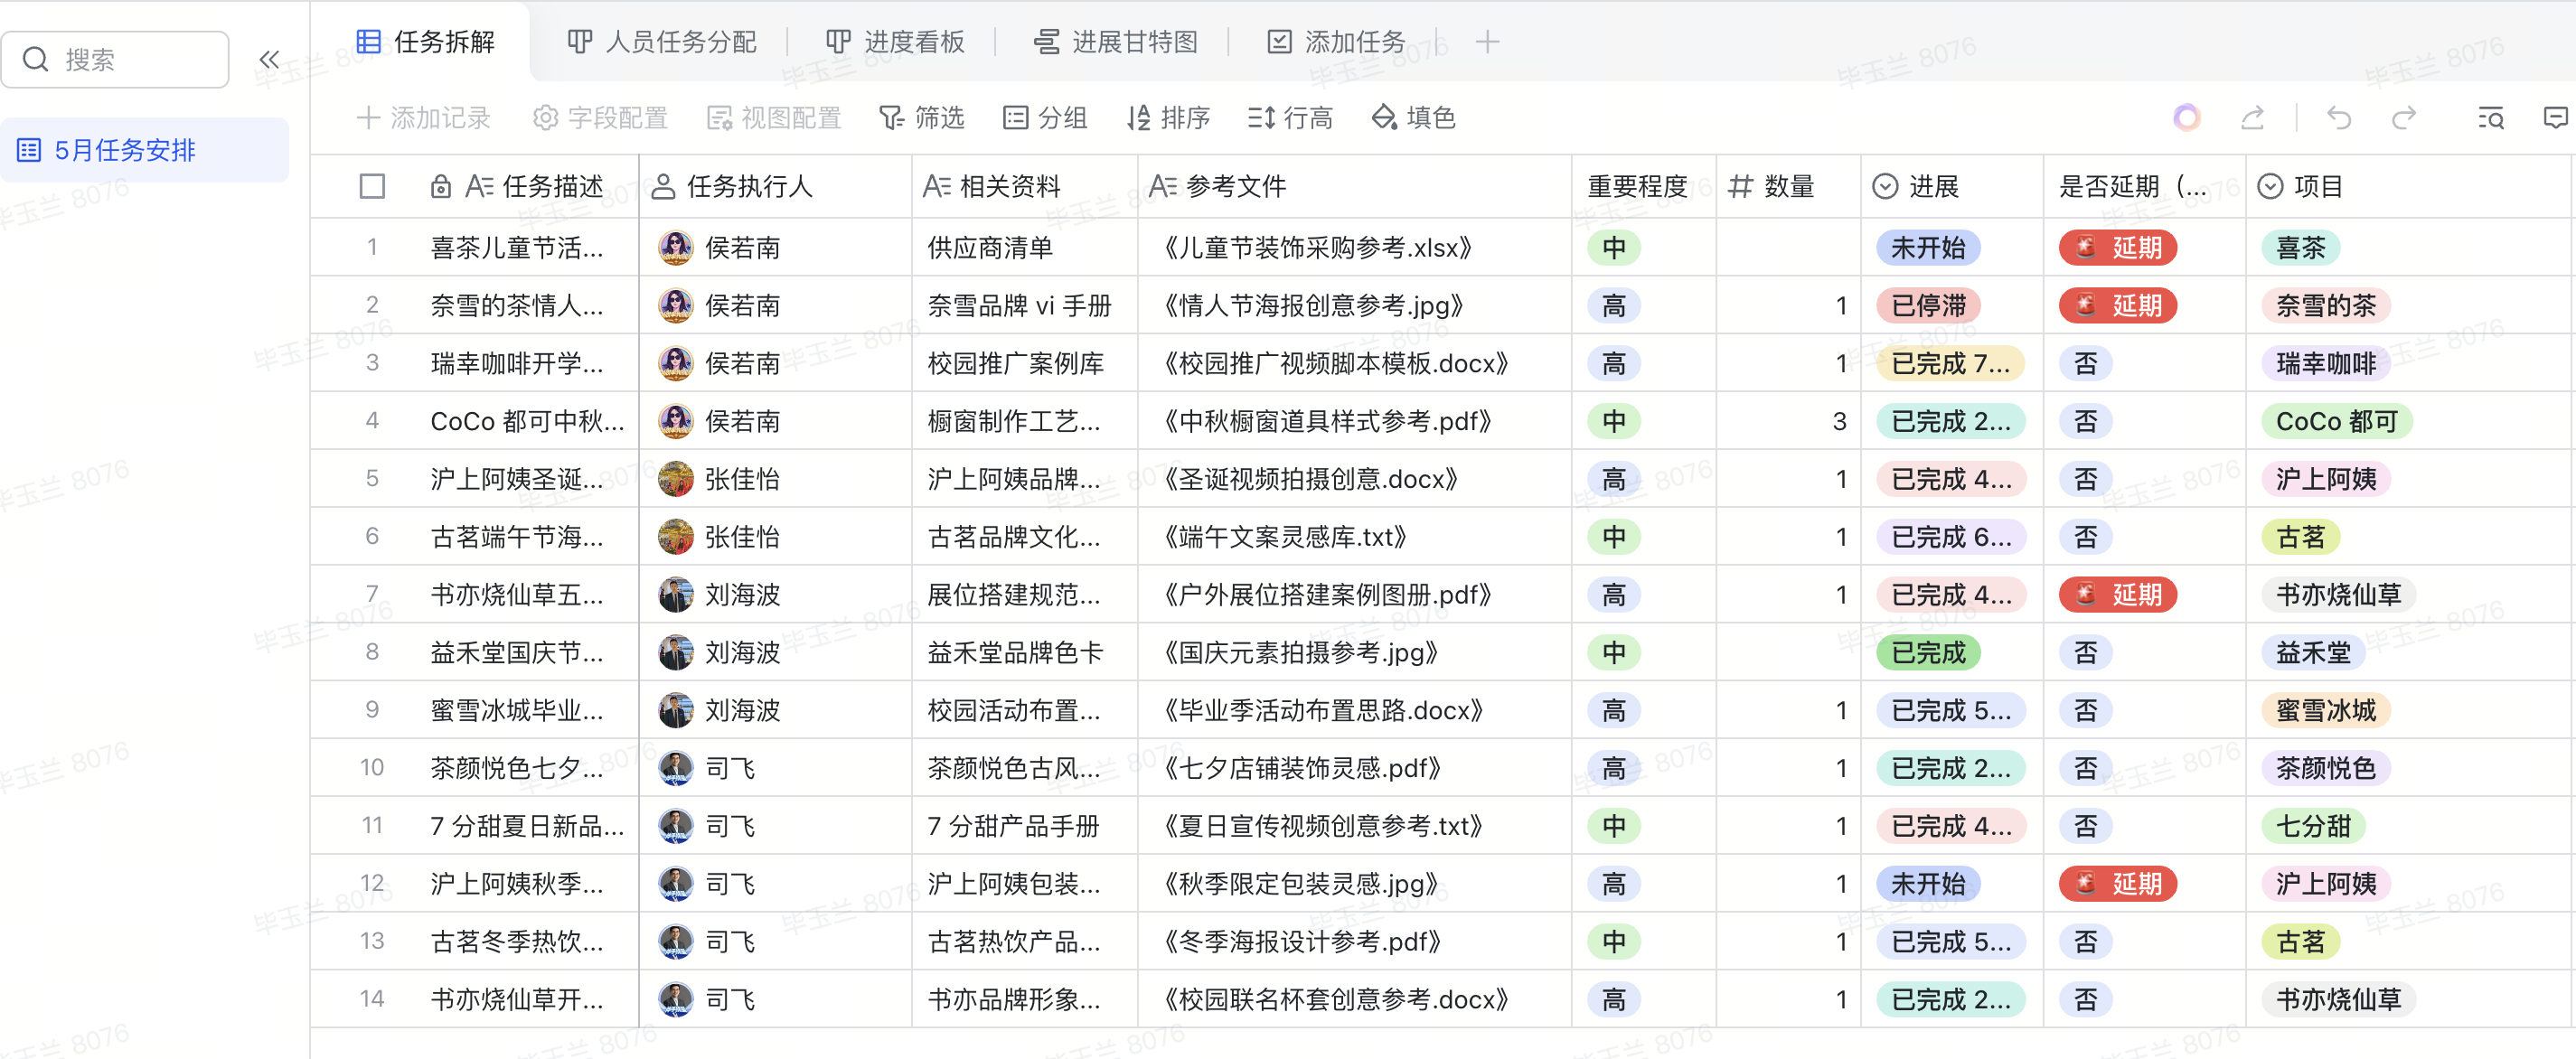Viewport: 2576px width, 1059px height.
Task: Expand 行高 row height options
Action: point(1290,118)
